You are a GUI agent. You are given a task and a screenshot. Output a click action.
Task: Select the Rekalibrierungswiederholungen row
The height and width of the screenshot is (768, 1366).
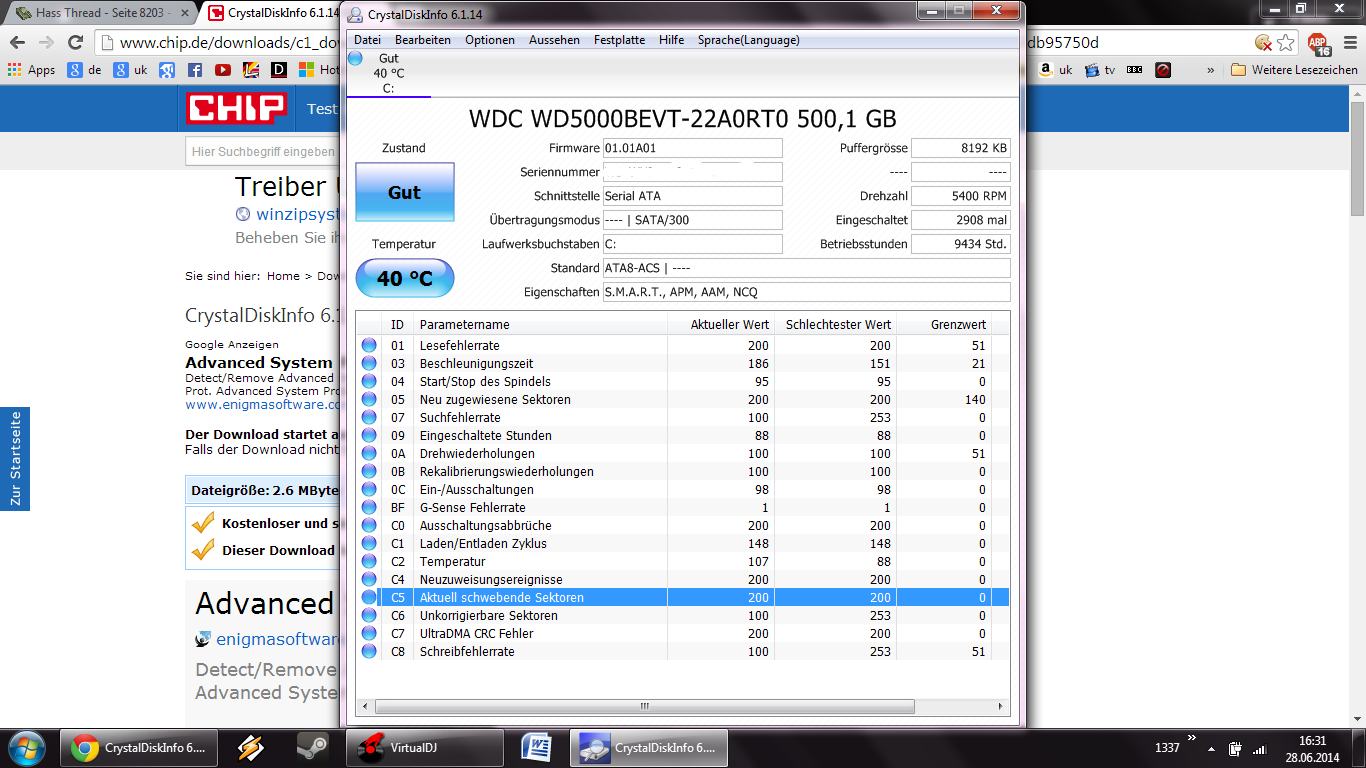tap(683, 471)
